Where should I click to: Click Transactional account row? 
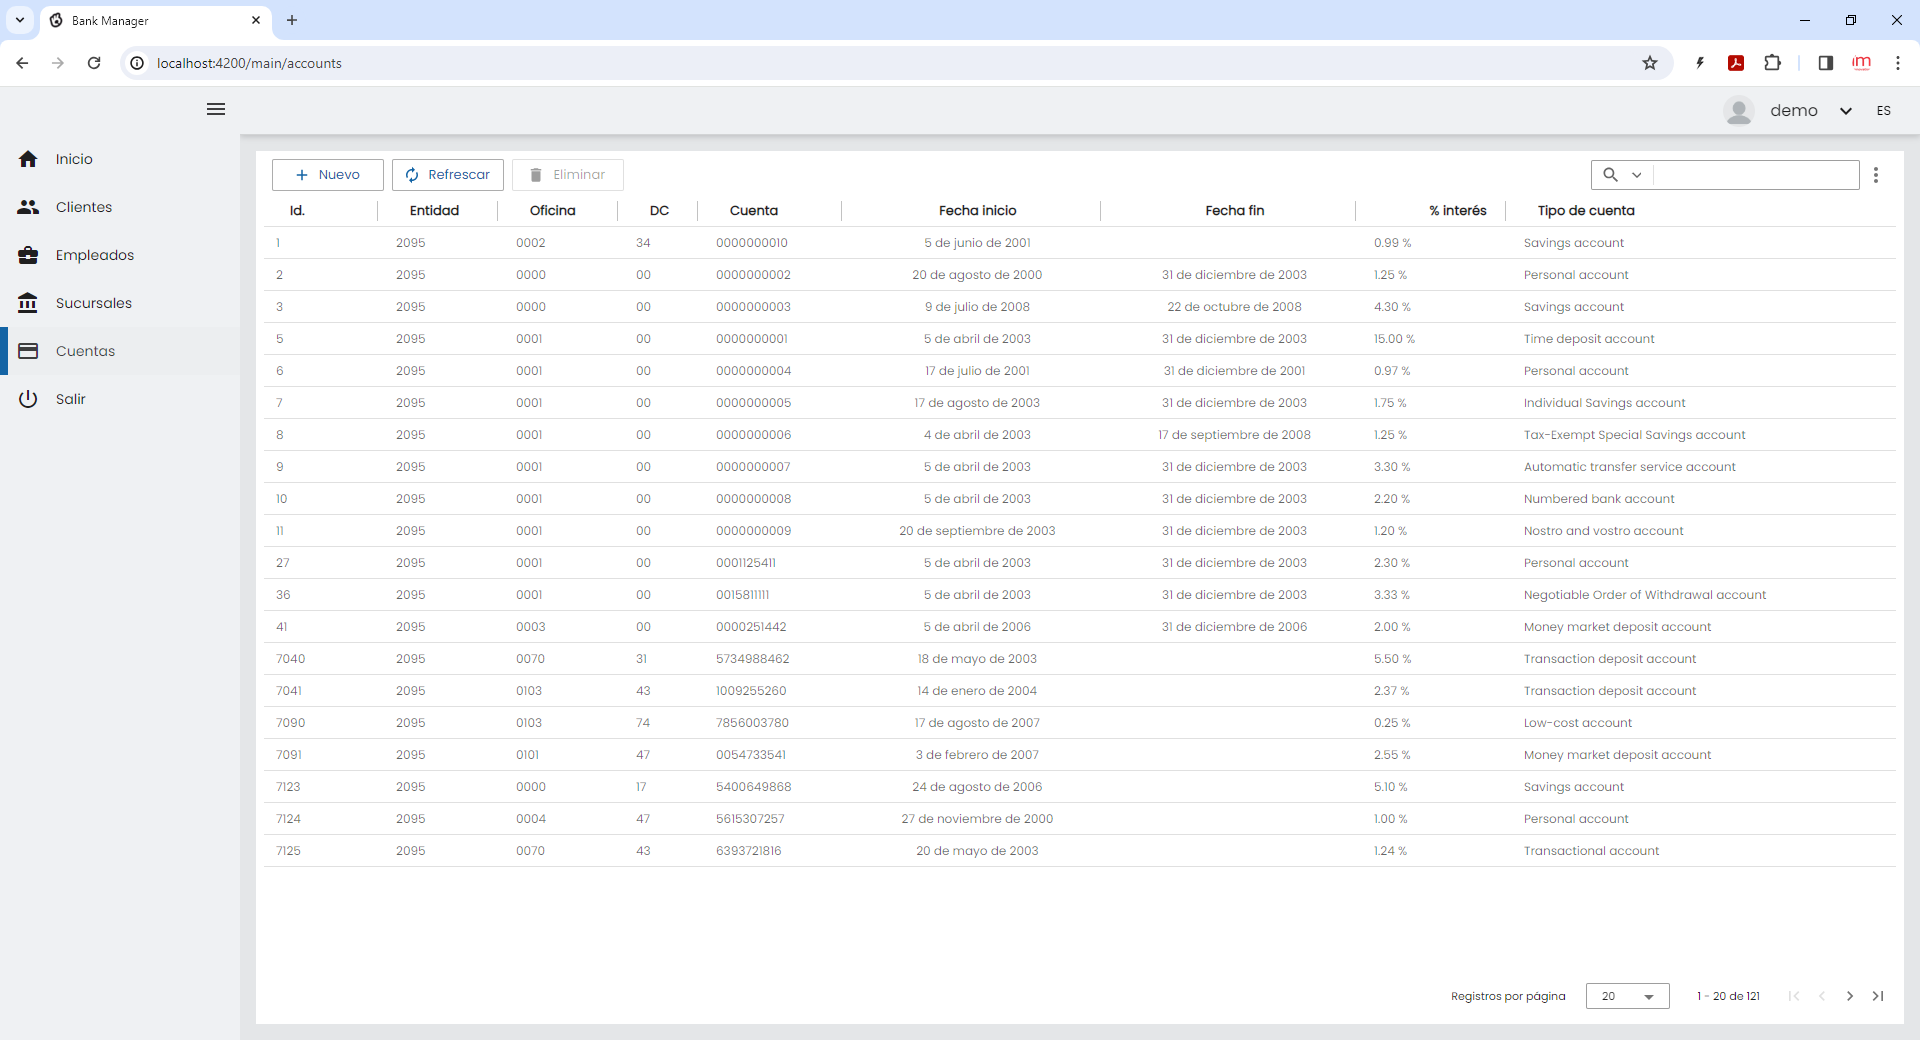(x=1080, y=851)
